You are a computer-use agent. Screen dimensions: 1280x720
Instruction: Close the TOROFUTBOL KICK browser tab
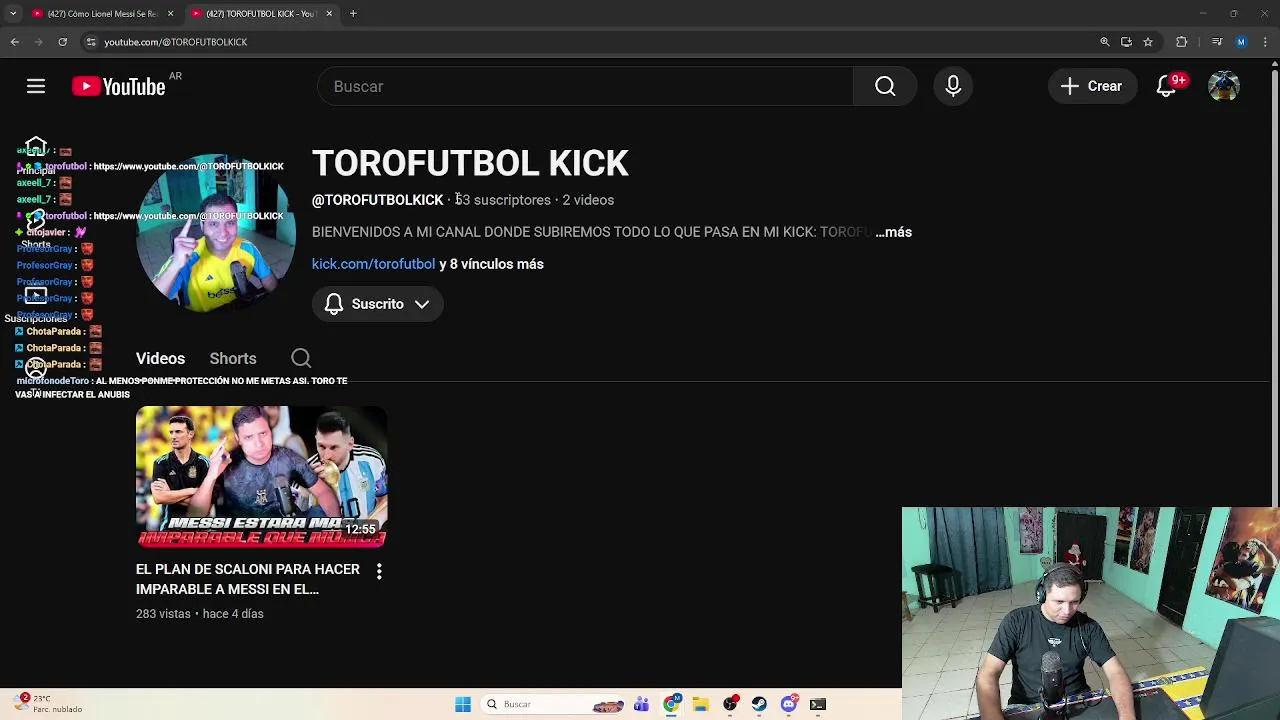click(x=328, y=14)
